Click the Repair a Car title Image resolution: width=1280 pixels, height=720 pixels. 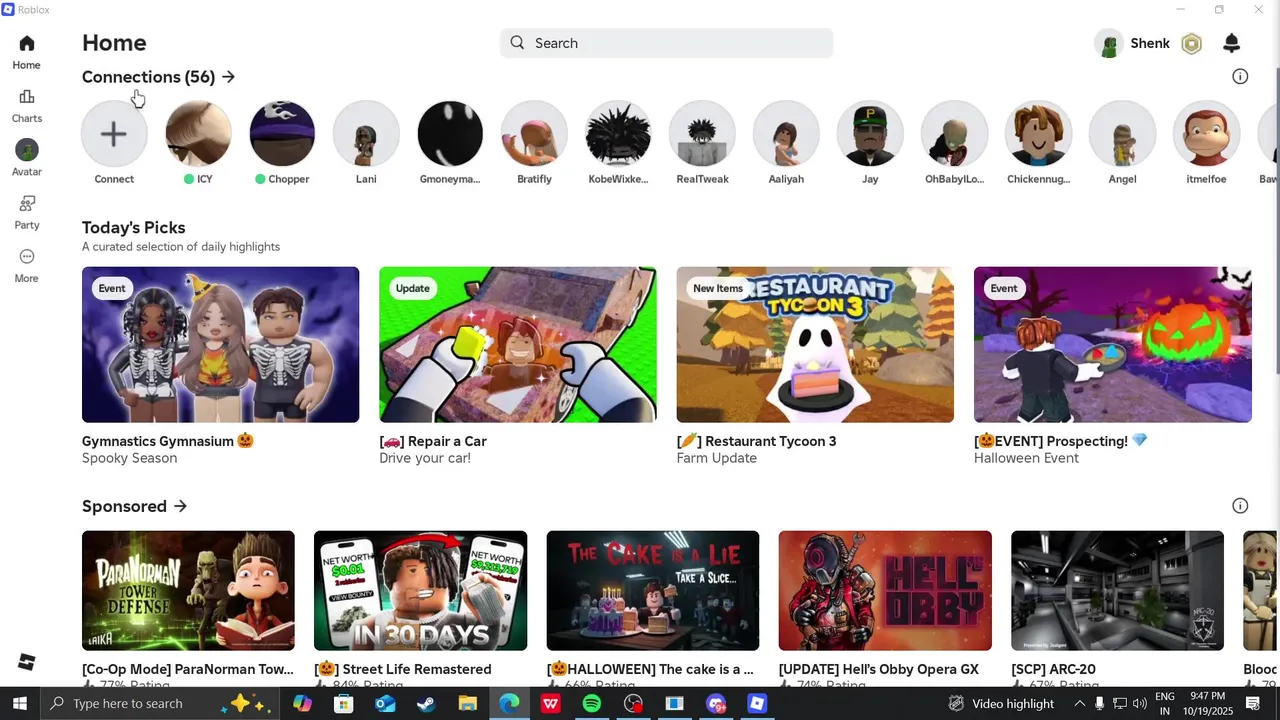coord(433,441)
